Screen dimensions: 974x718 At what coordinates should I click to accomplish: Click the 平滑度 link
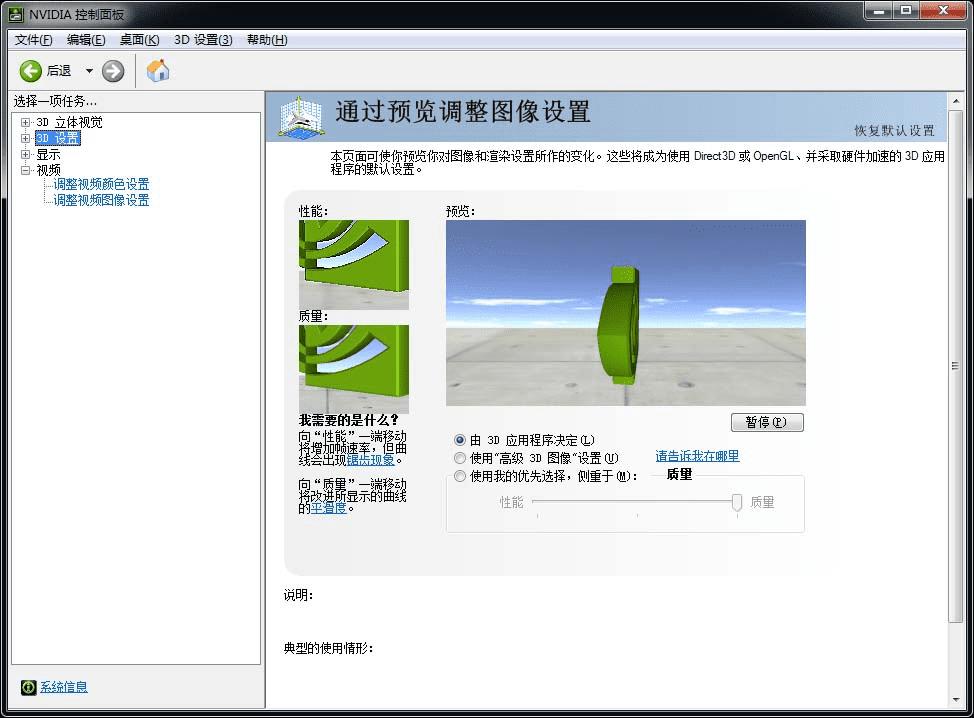coord(329,507)
